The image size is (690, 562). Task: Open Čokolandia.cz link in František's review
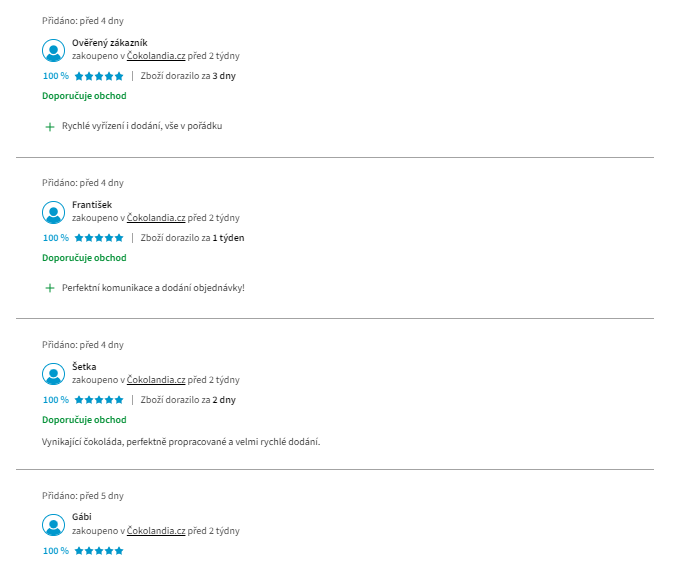[x=156, y=218]
